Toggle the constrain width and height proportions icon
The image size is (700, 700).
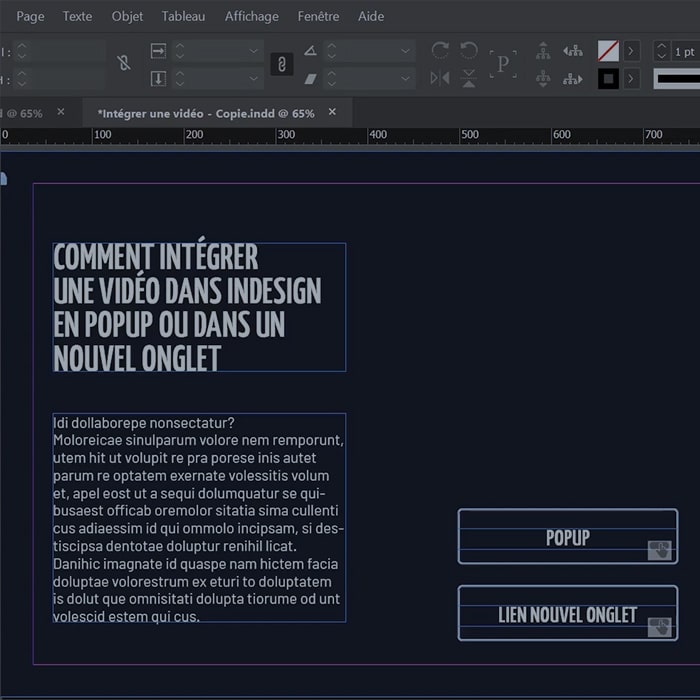(124, 63)
